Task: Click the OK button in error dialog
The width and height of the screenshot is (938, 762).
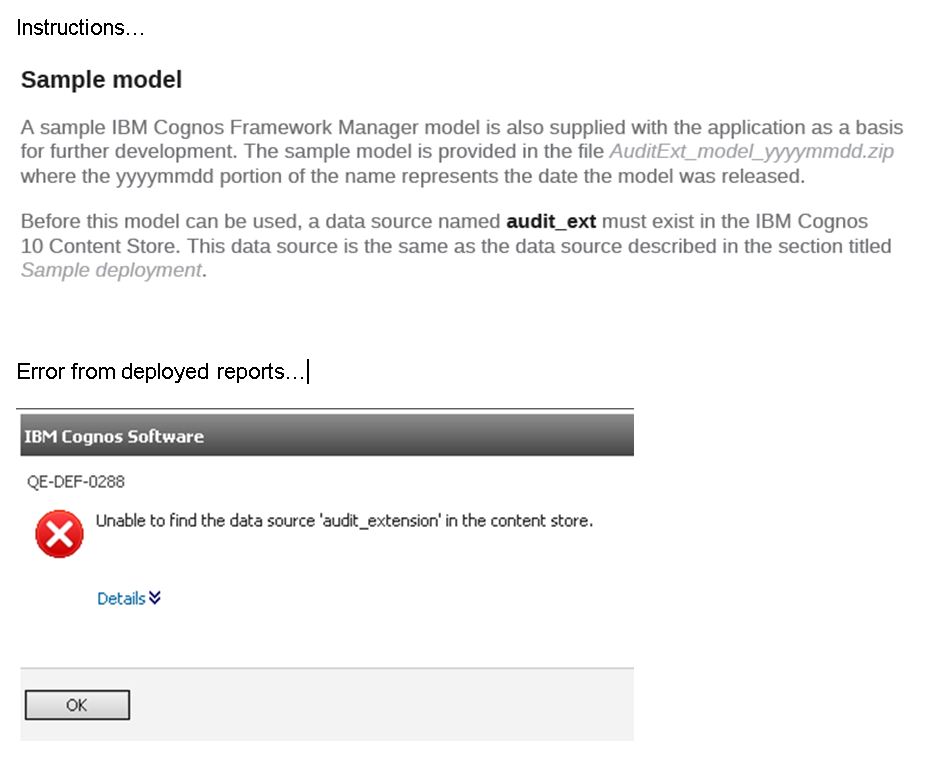Action: (x=77, y=705)
